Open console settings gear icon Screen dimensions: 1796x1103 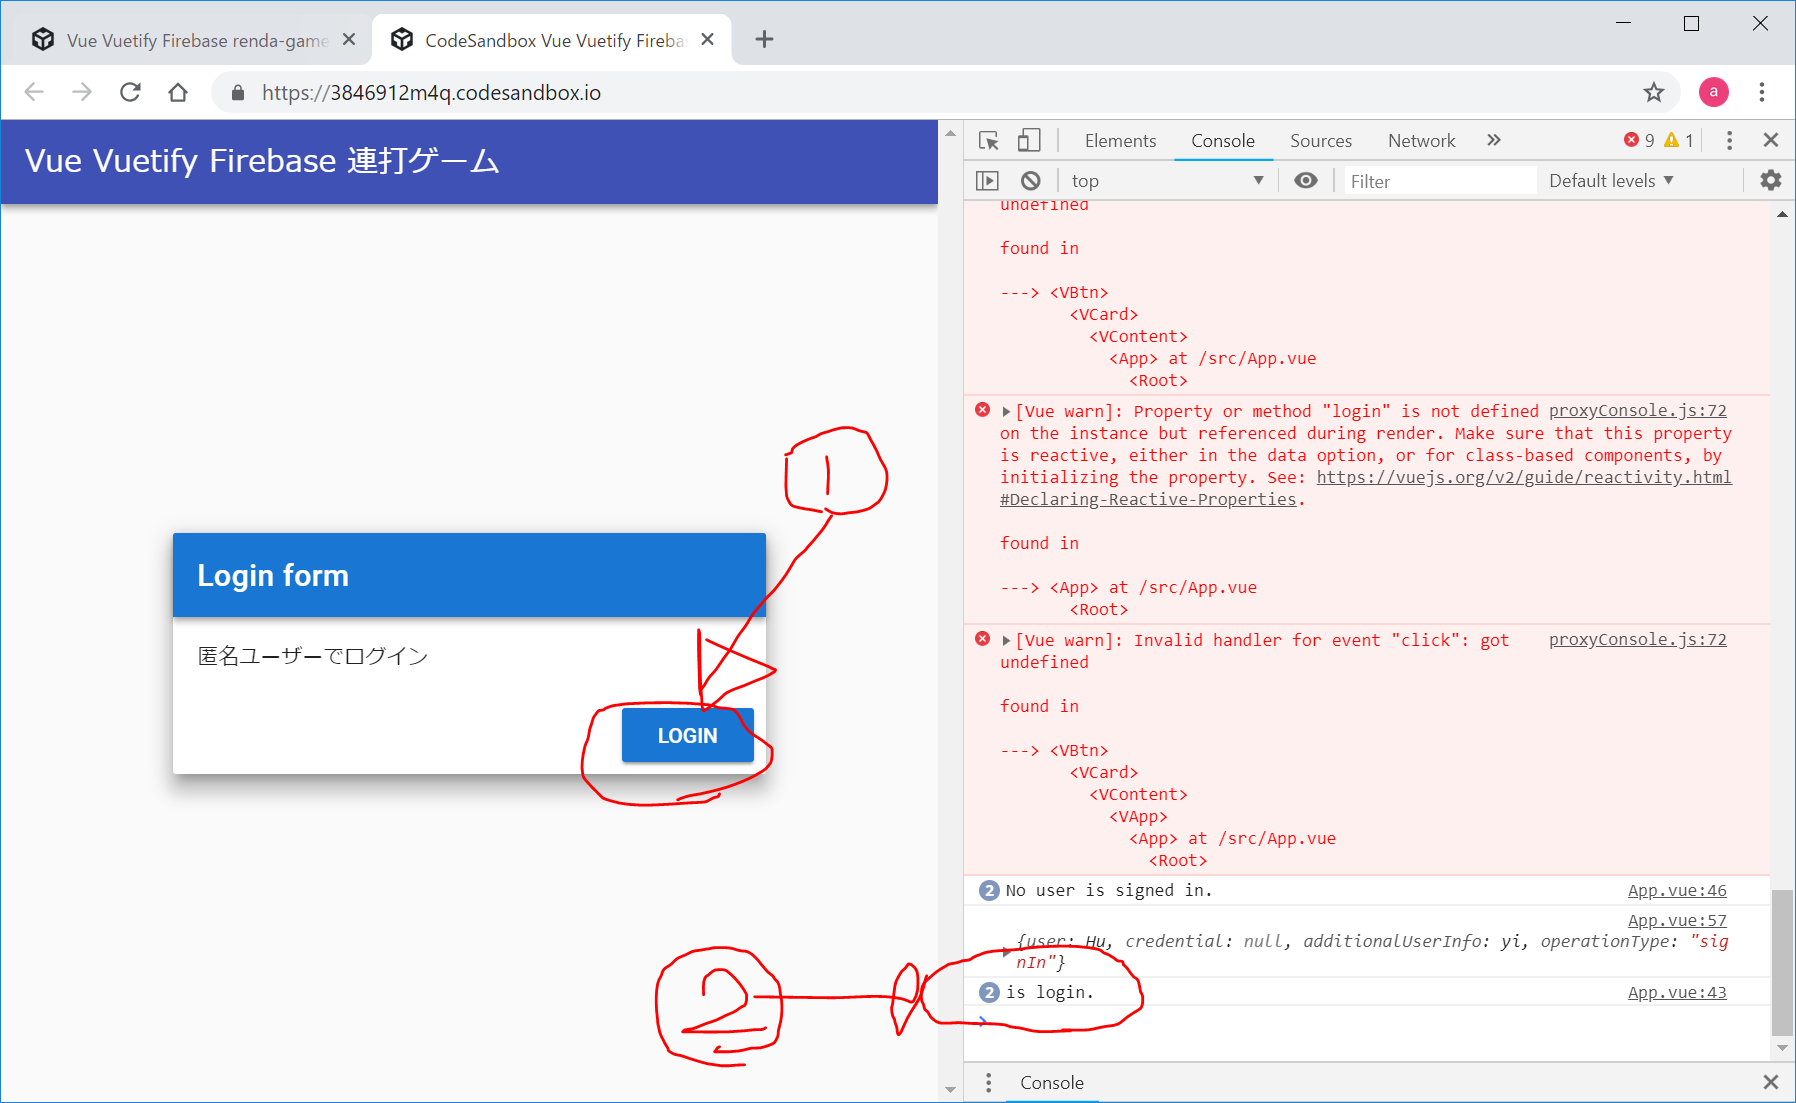click(x=1770, y=181)
